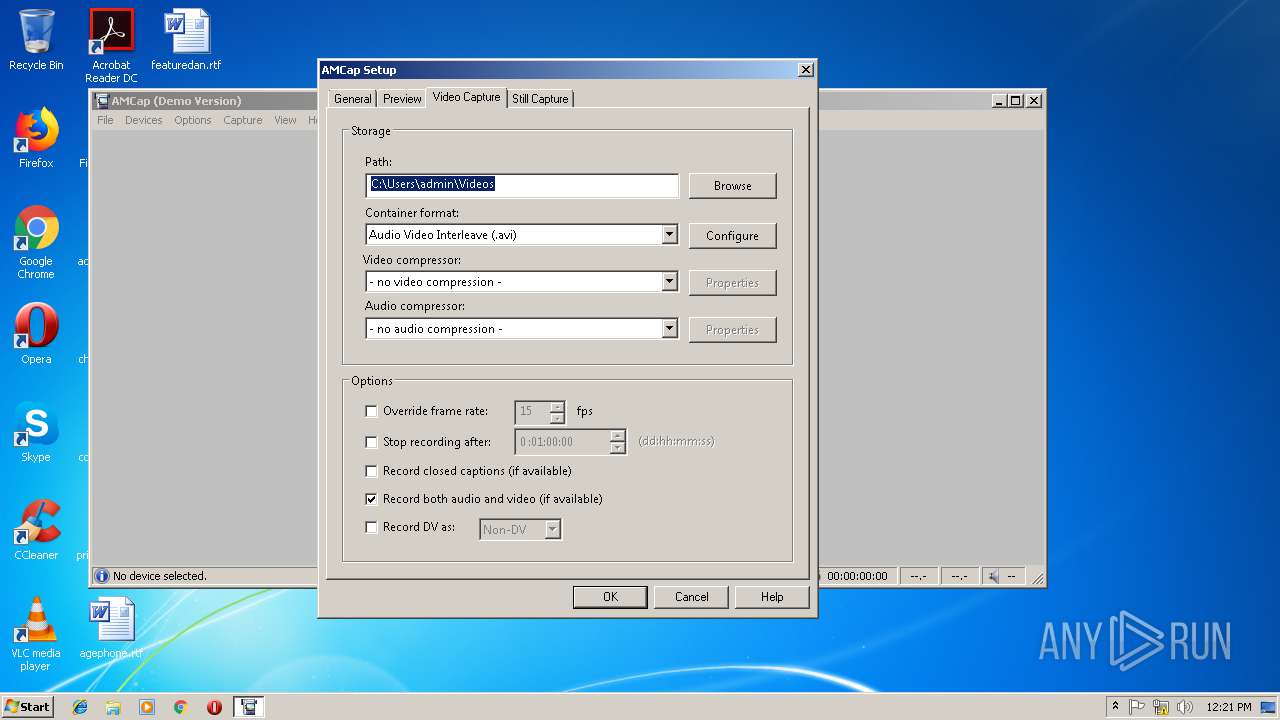This screenshot has width=1280, height=720.
Task: Enable Record closed captions checkbox
Action: pos(372,471)
